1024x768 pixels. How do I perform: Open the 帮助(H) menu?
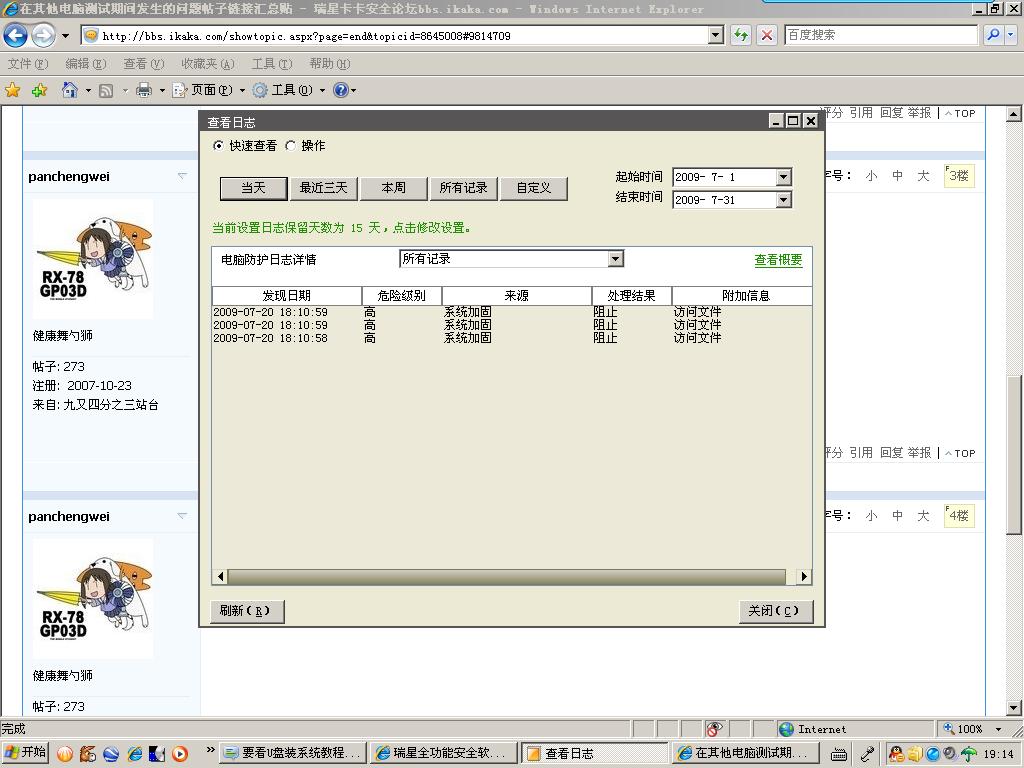[330, 64]
